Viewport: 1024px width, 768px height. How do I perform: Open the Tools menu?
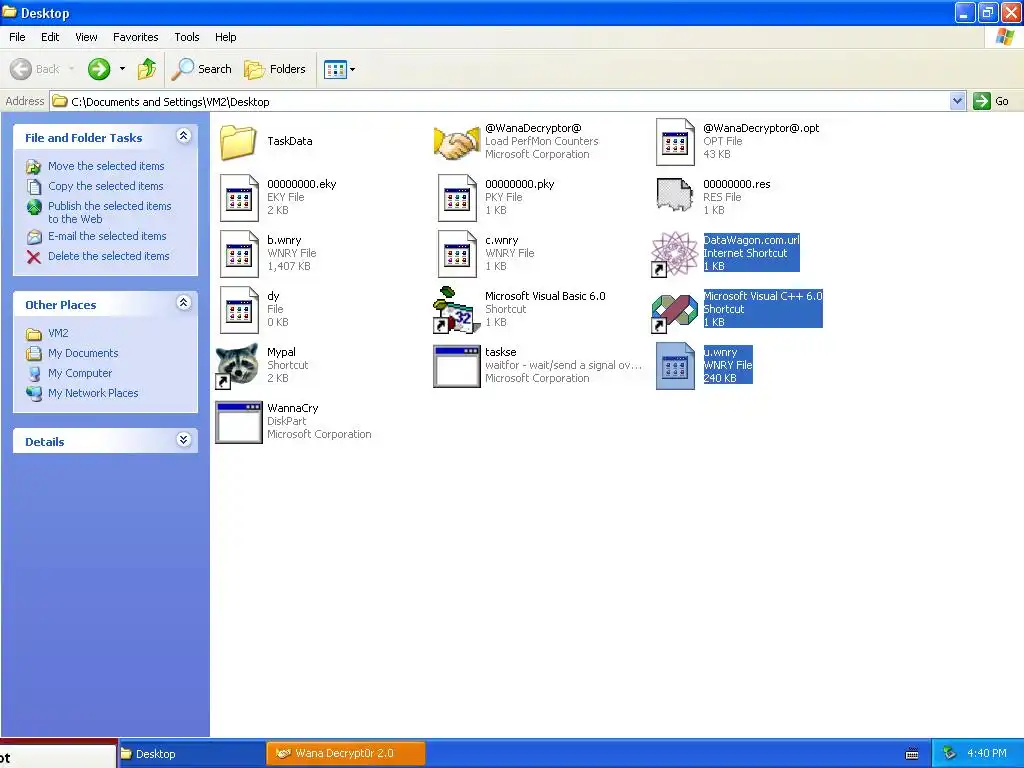click(x=187, y=37)
